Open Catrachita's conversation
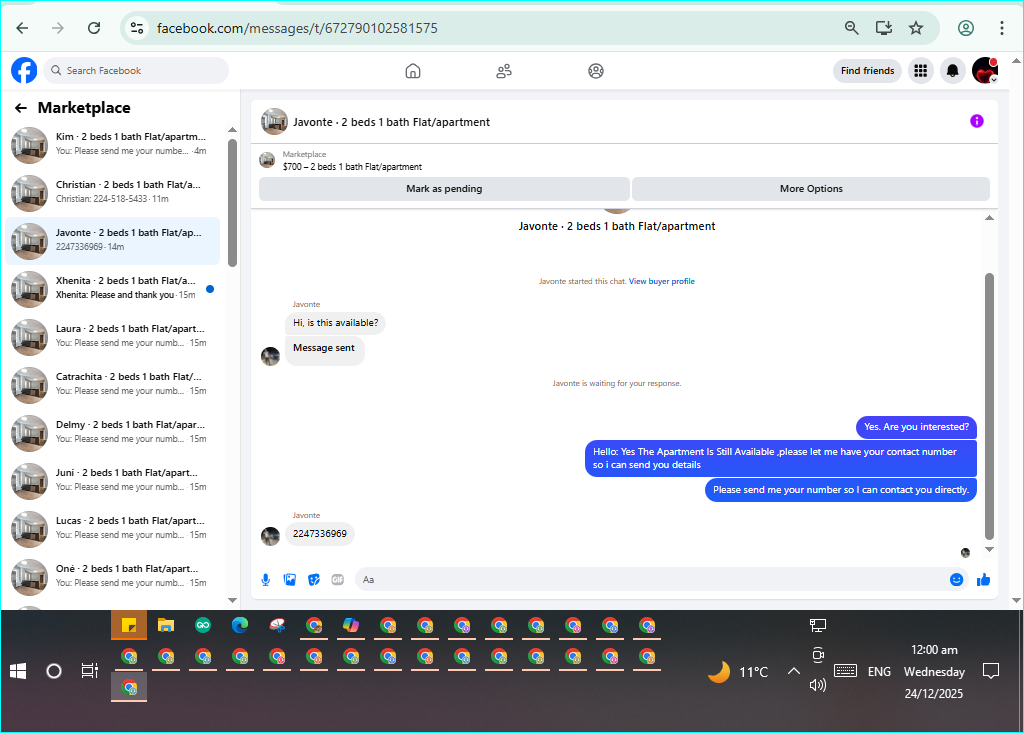 [112, 385]
